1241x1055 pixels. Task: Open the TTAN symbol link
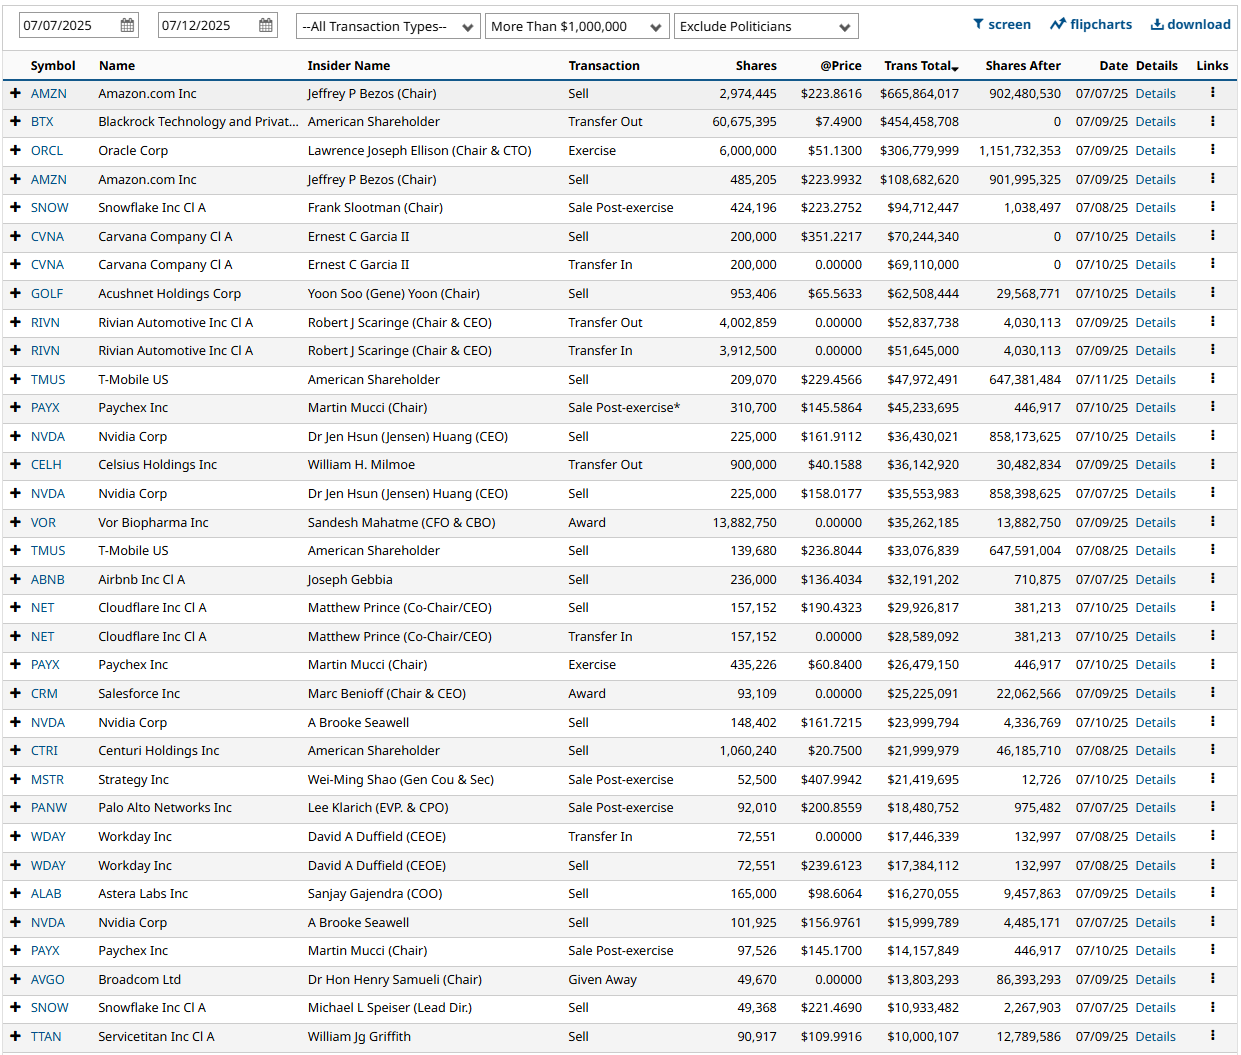click(x=46, y=1036)
